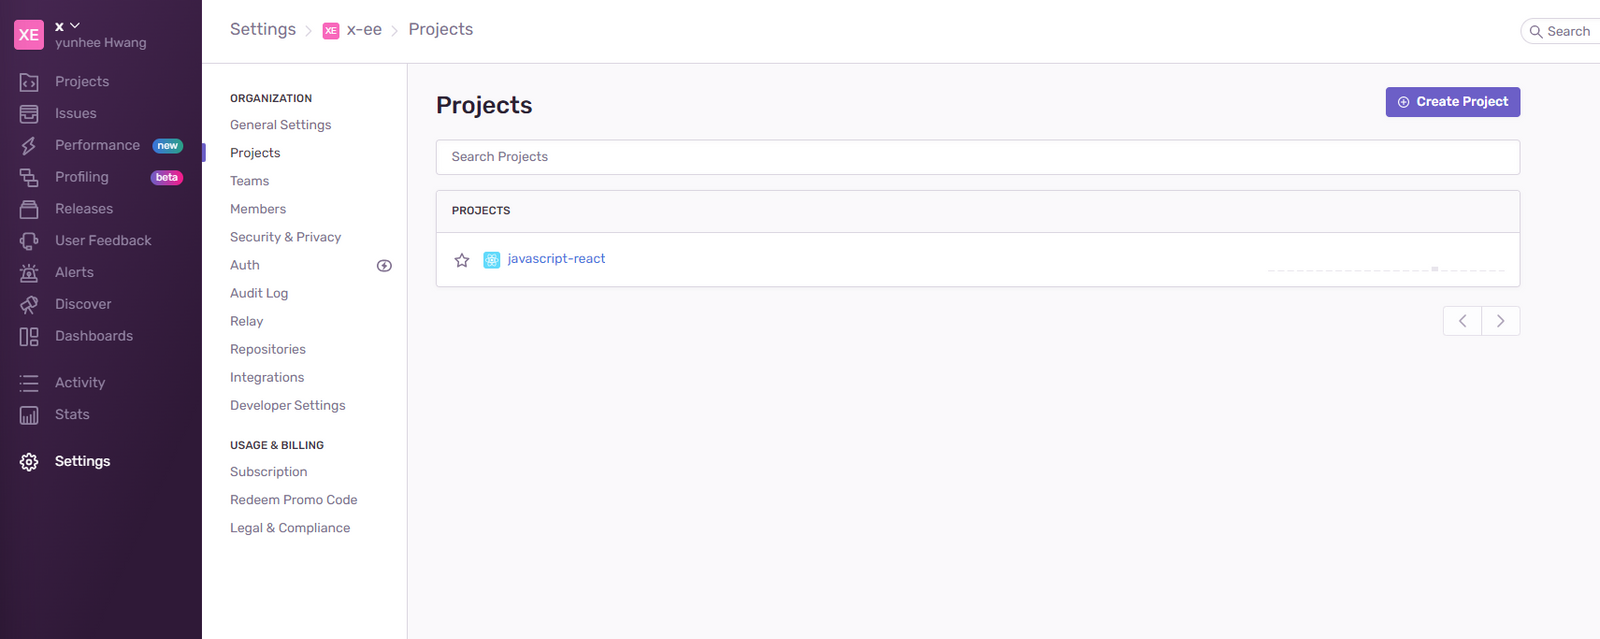Go to Profiling page
Viewport: 1600px width, 639px height.
tap(82, 177)
